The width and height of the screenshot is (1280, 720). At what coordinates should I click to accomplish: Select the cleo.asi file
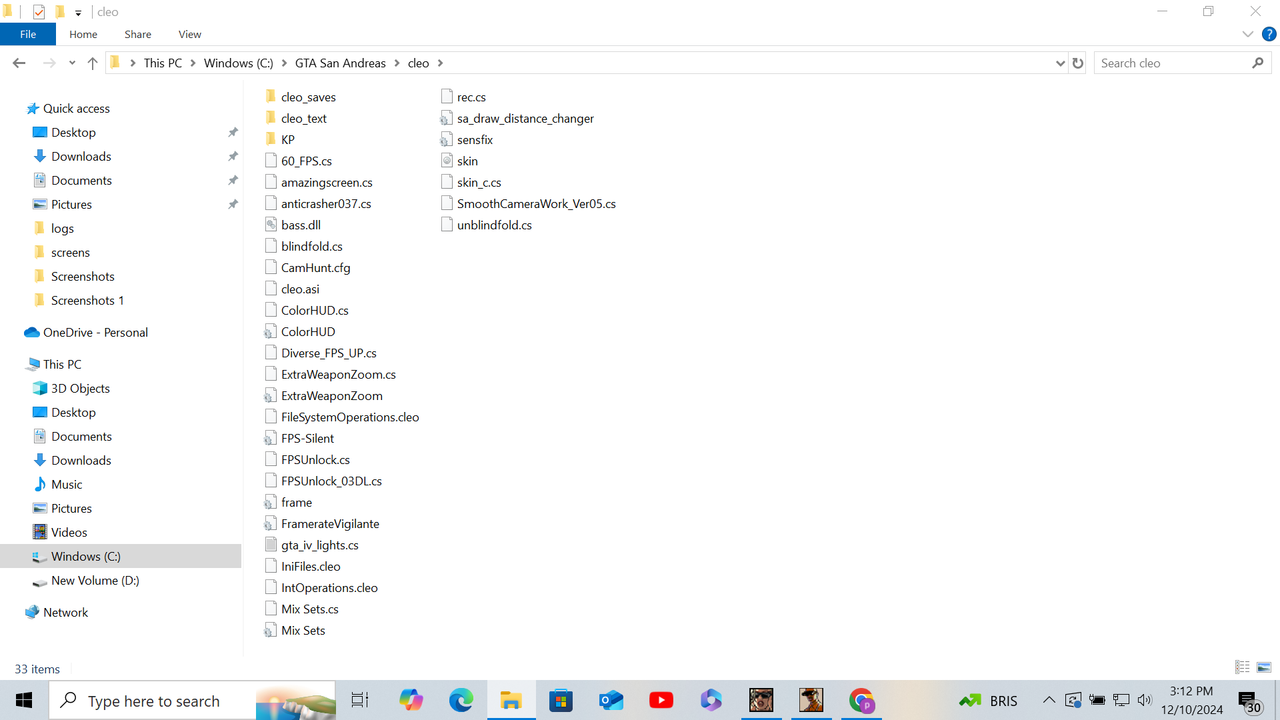(292, 289)
